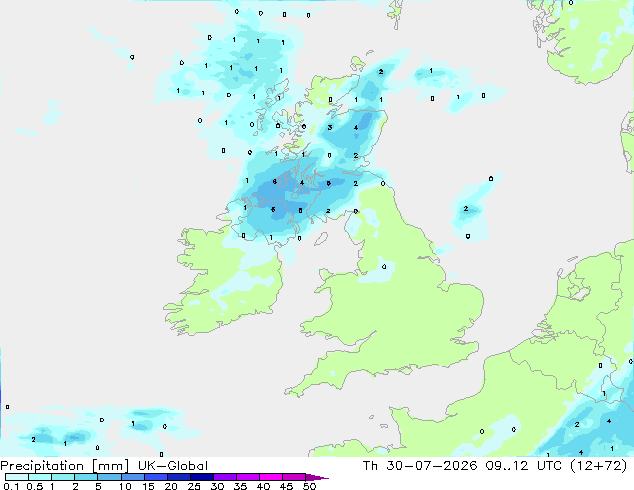
Task: Click the '50' legend label
Action: 309,486
